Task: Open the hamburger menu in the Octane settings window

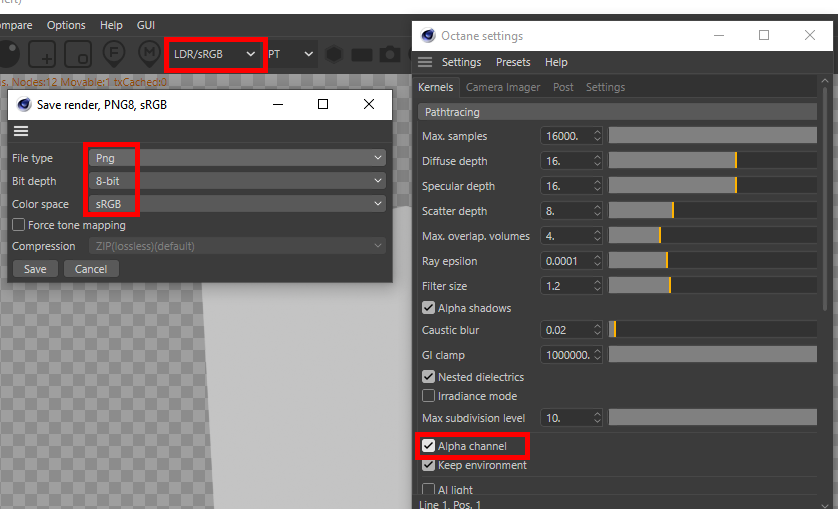Action: [425, 62]
